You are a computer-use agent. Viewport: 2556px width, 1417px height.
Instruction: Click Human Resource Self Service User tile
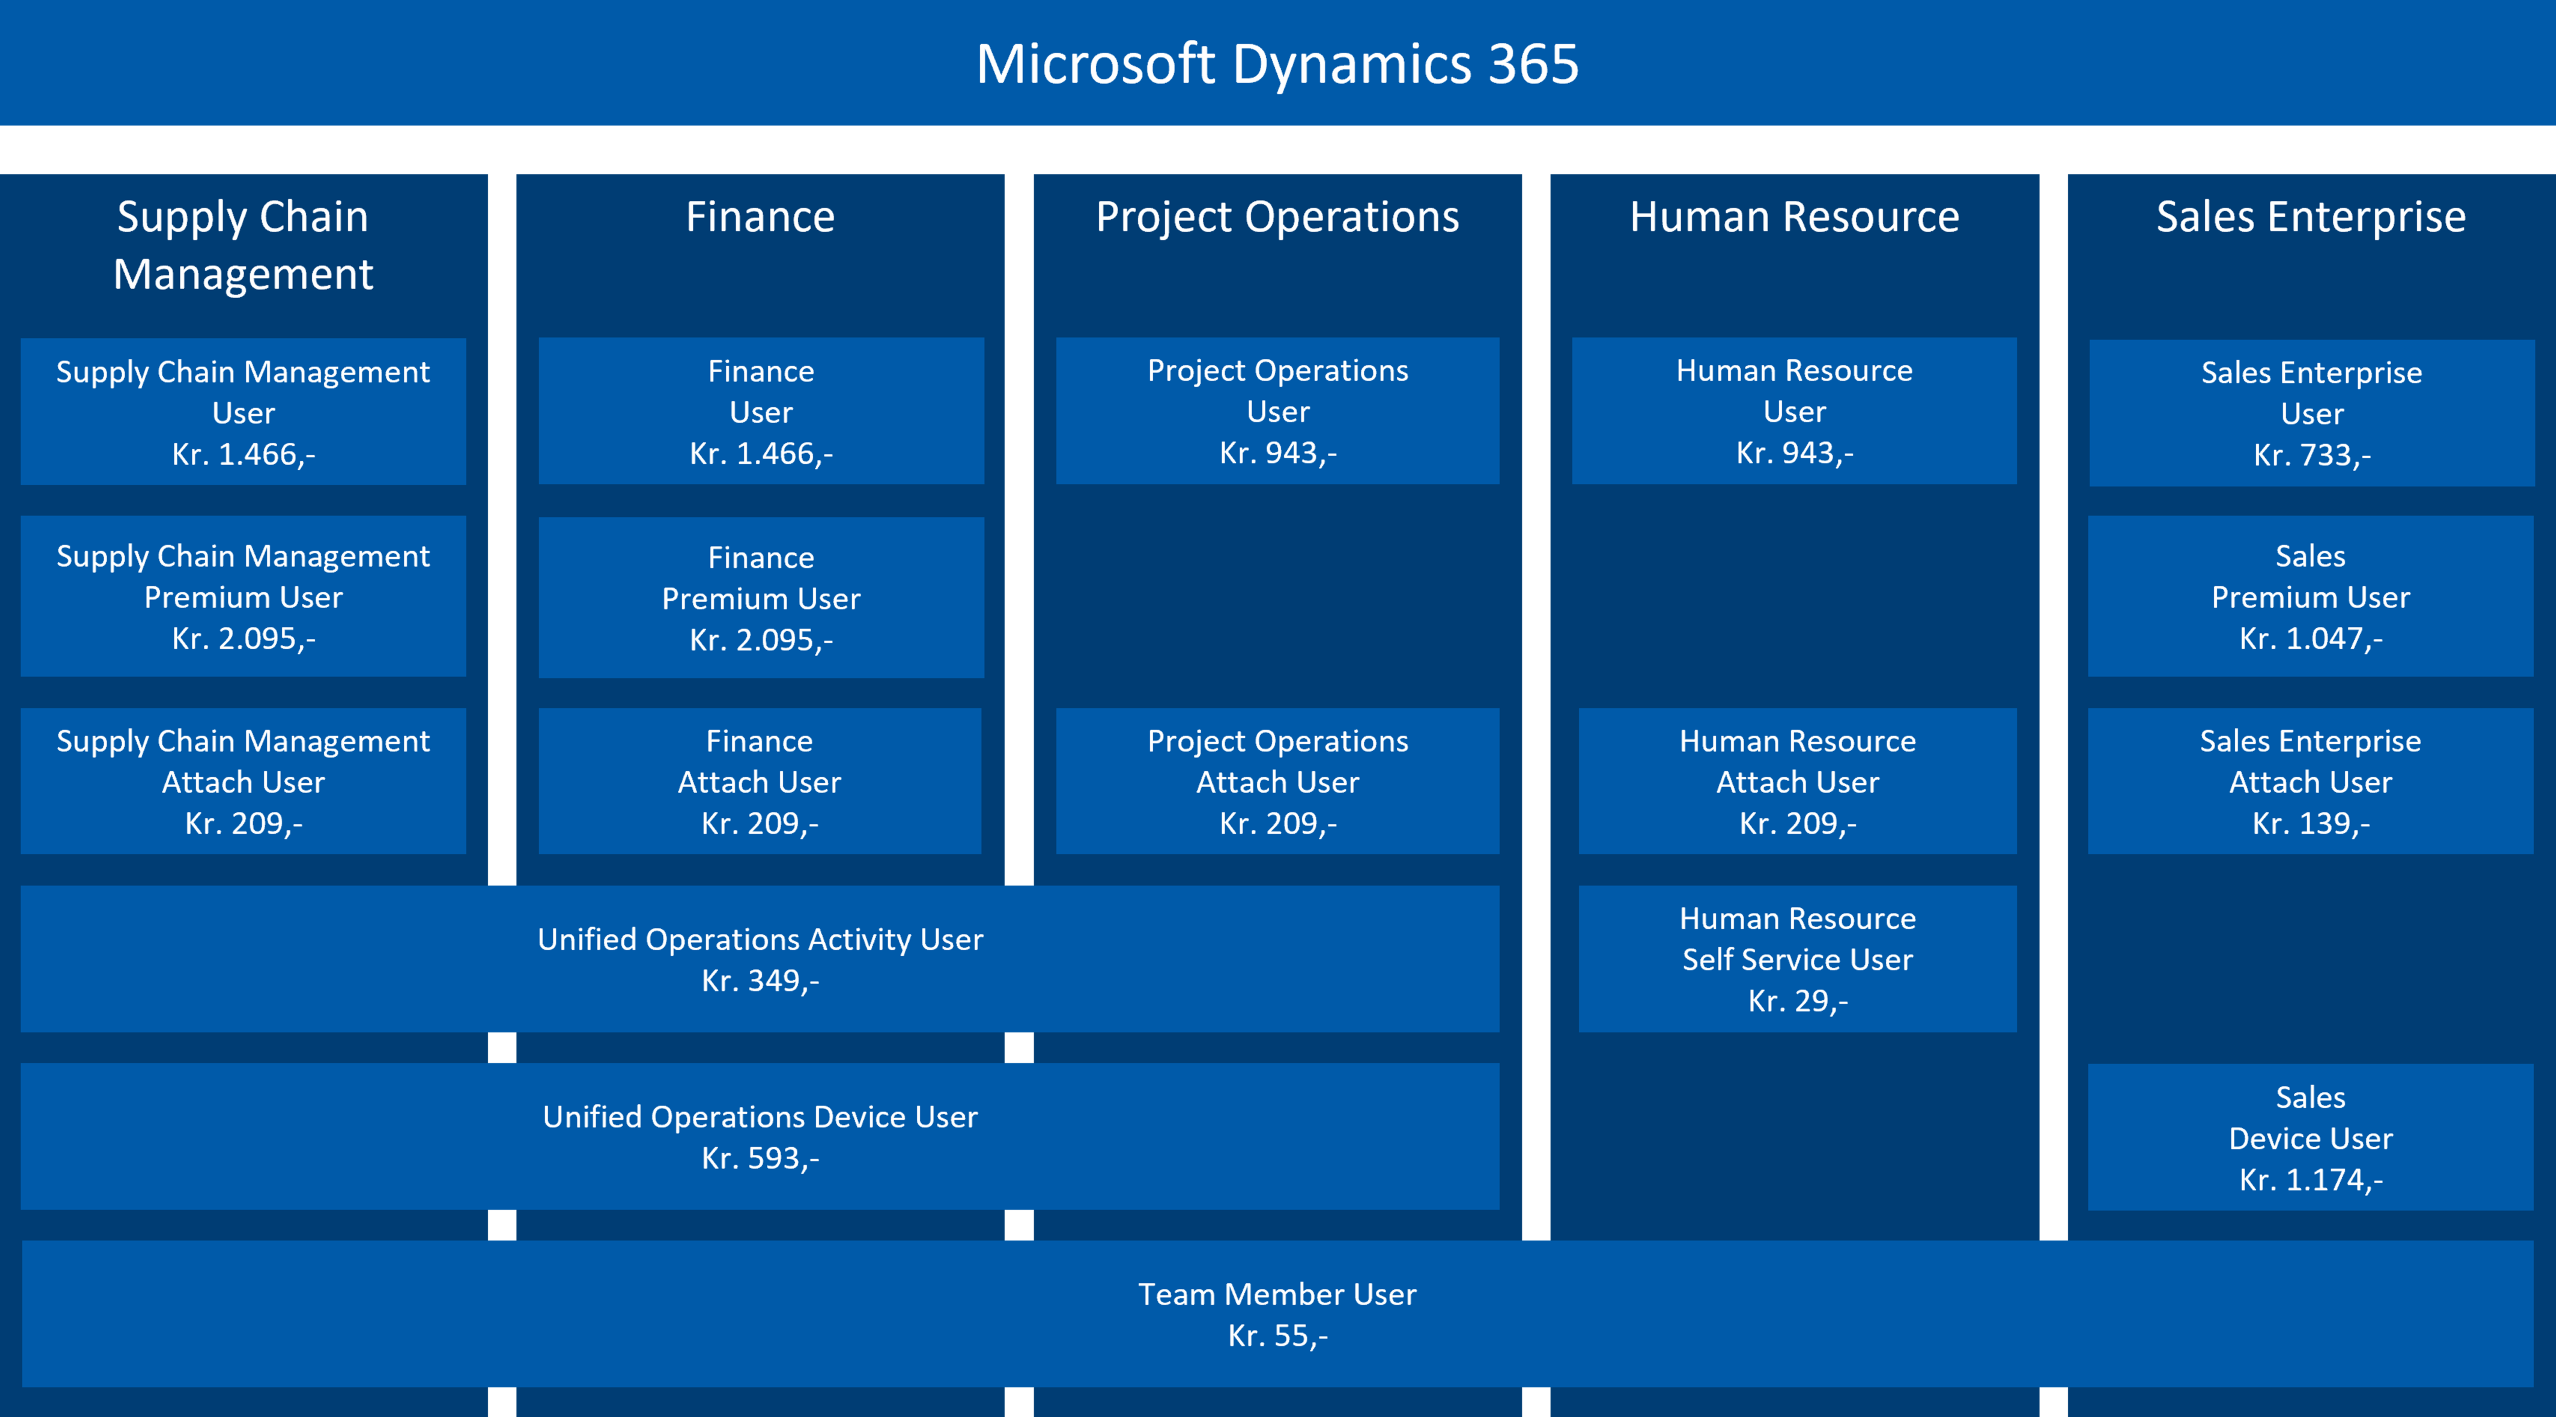click(x=1797, y=958)
